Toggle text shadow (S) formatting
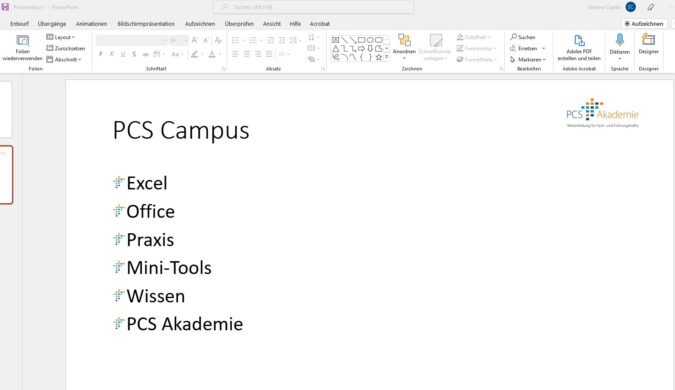 click(x=134, y=54)
